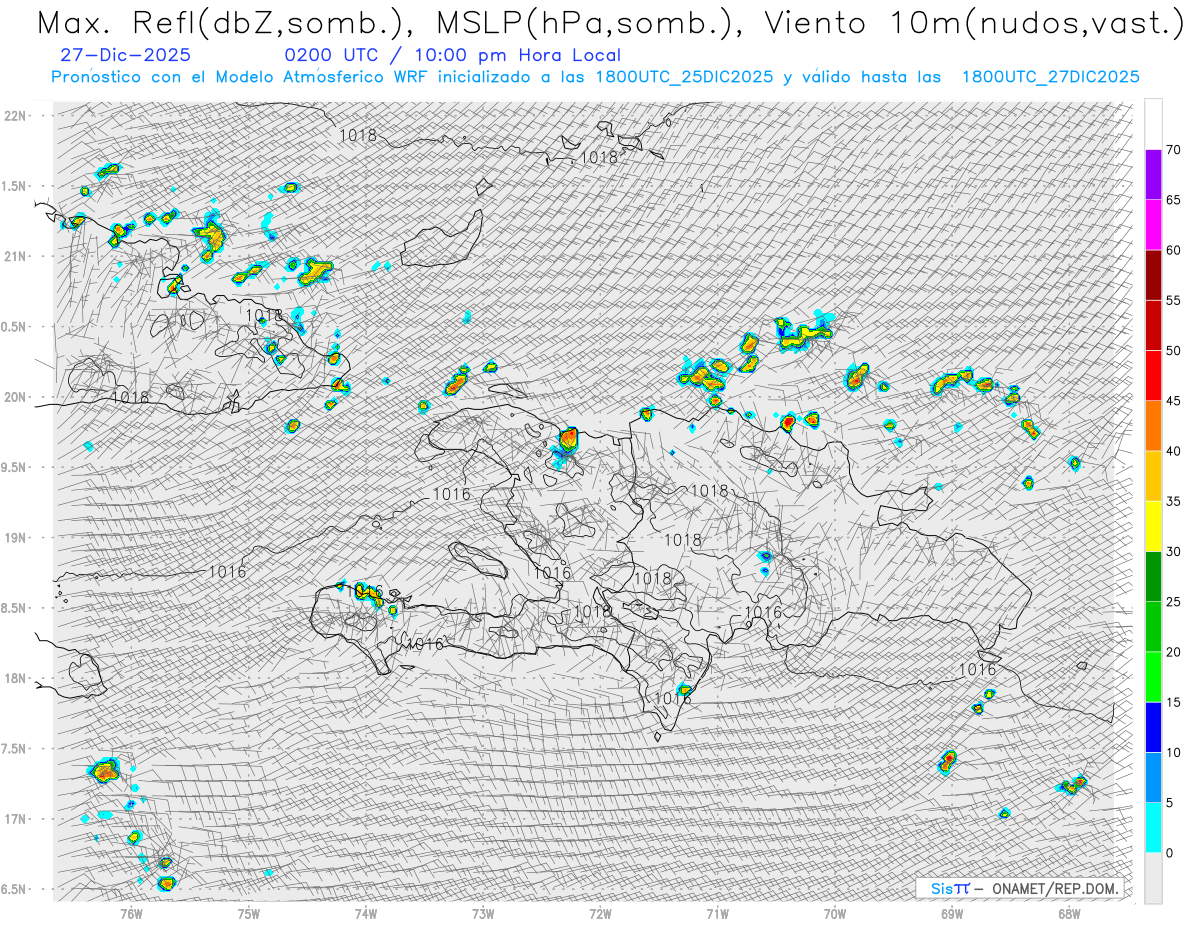Screen dimensions: 1200x927
Task: Click the '65' value on the colorbar
Action: point(1173,200)
